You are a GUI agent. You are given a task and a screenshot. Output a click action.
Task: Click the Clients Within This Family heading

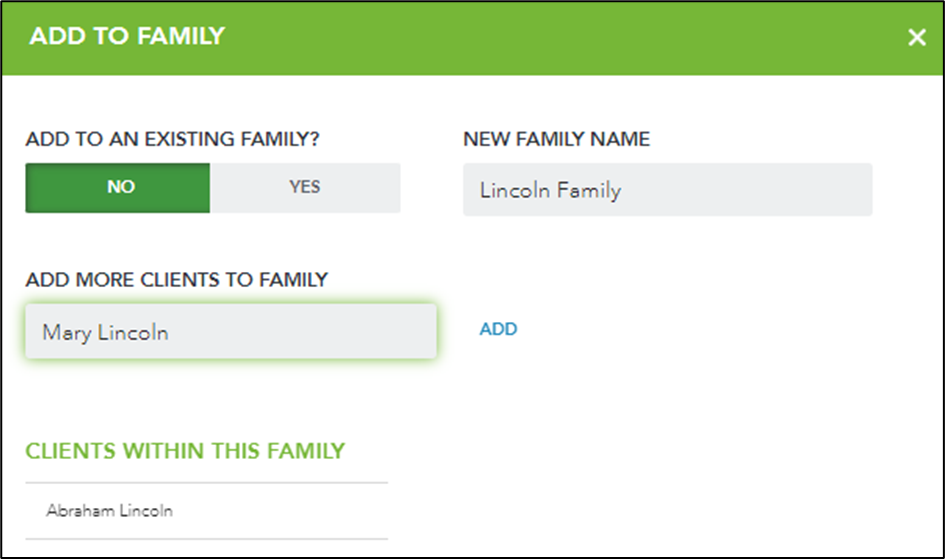[185, 451]
